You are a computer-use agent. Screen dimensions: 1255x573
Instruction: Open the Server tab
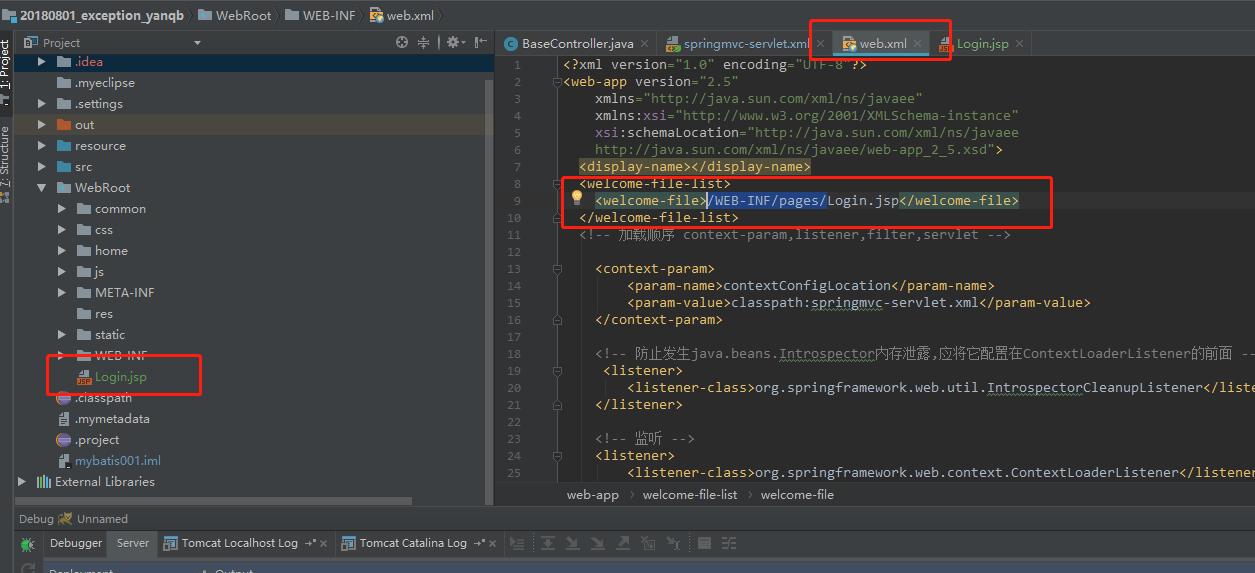pyautogui.click(x=133, y=543)
